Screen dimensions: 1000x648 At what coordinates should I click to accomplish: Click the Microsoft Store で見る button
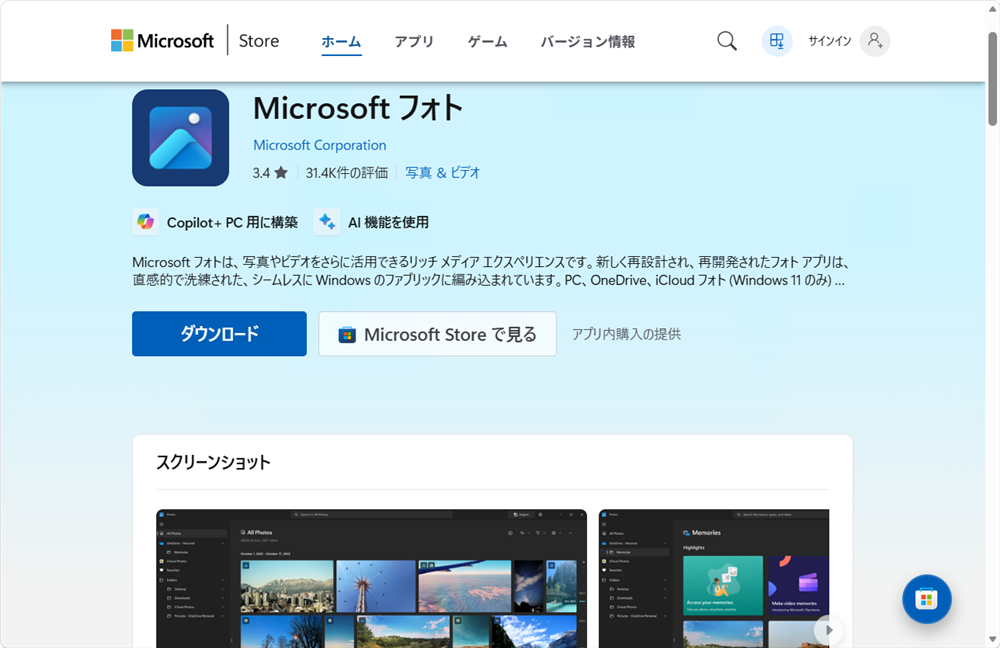point(438,334)
